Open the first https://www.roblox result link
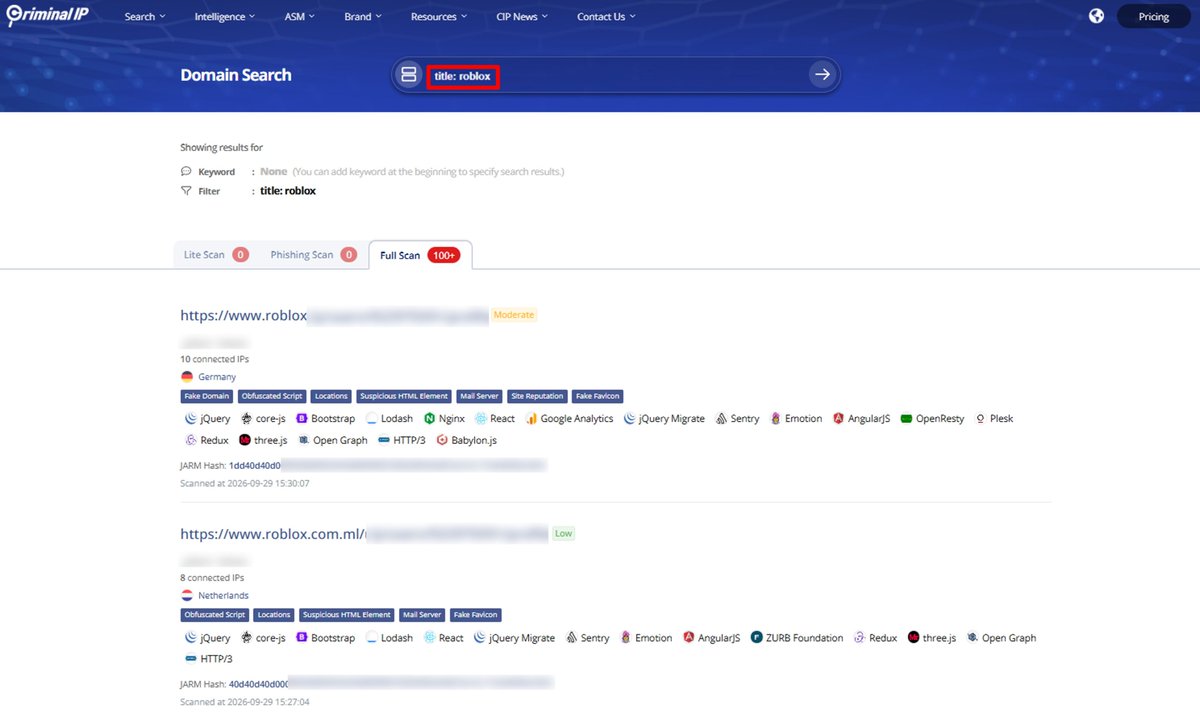1200x714 pixels. pyautogui.click(x=334, y=315)
